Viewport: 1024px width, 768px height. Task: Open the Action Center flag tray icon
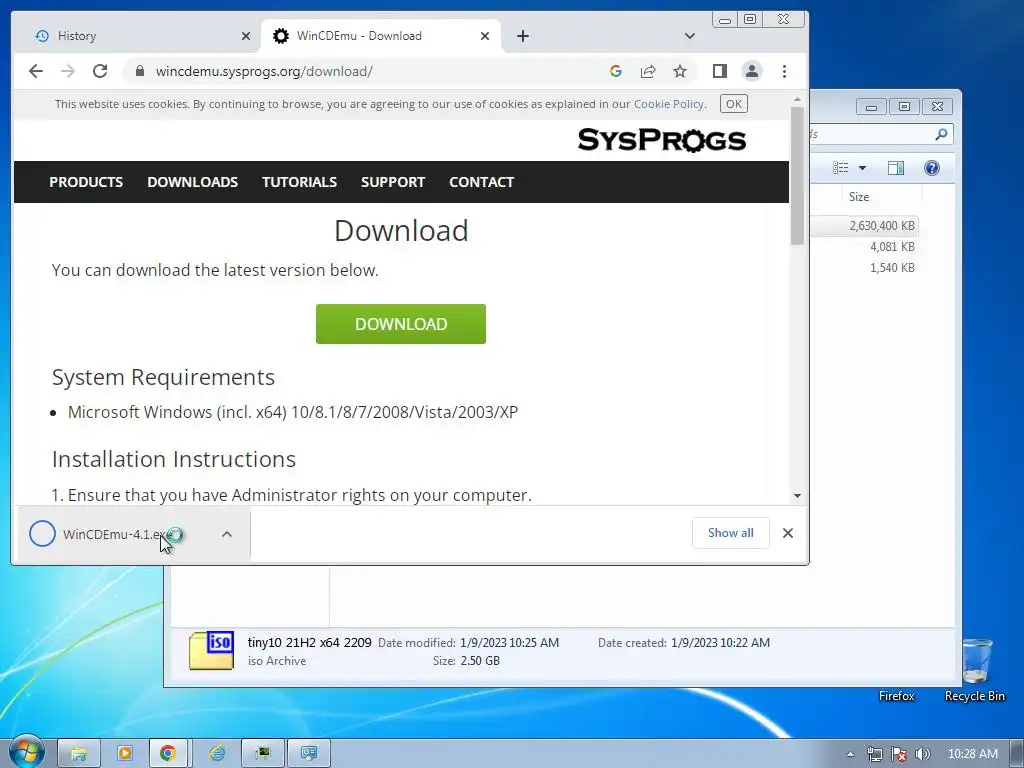click(x=899, y=754)
